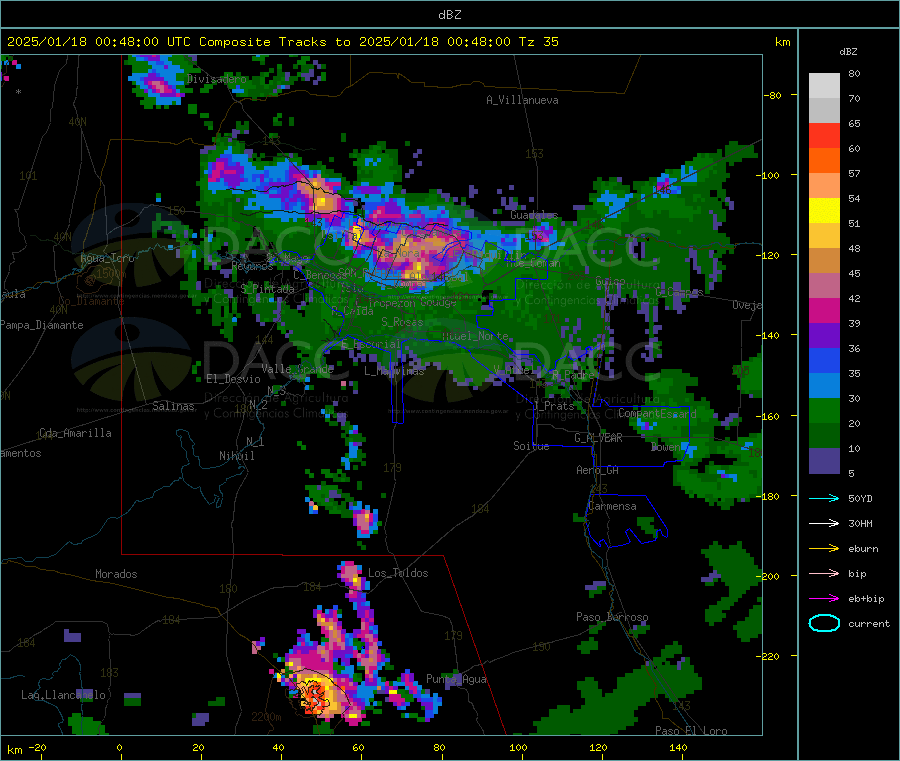Click the '-80' tick on the right km axis

773,95
